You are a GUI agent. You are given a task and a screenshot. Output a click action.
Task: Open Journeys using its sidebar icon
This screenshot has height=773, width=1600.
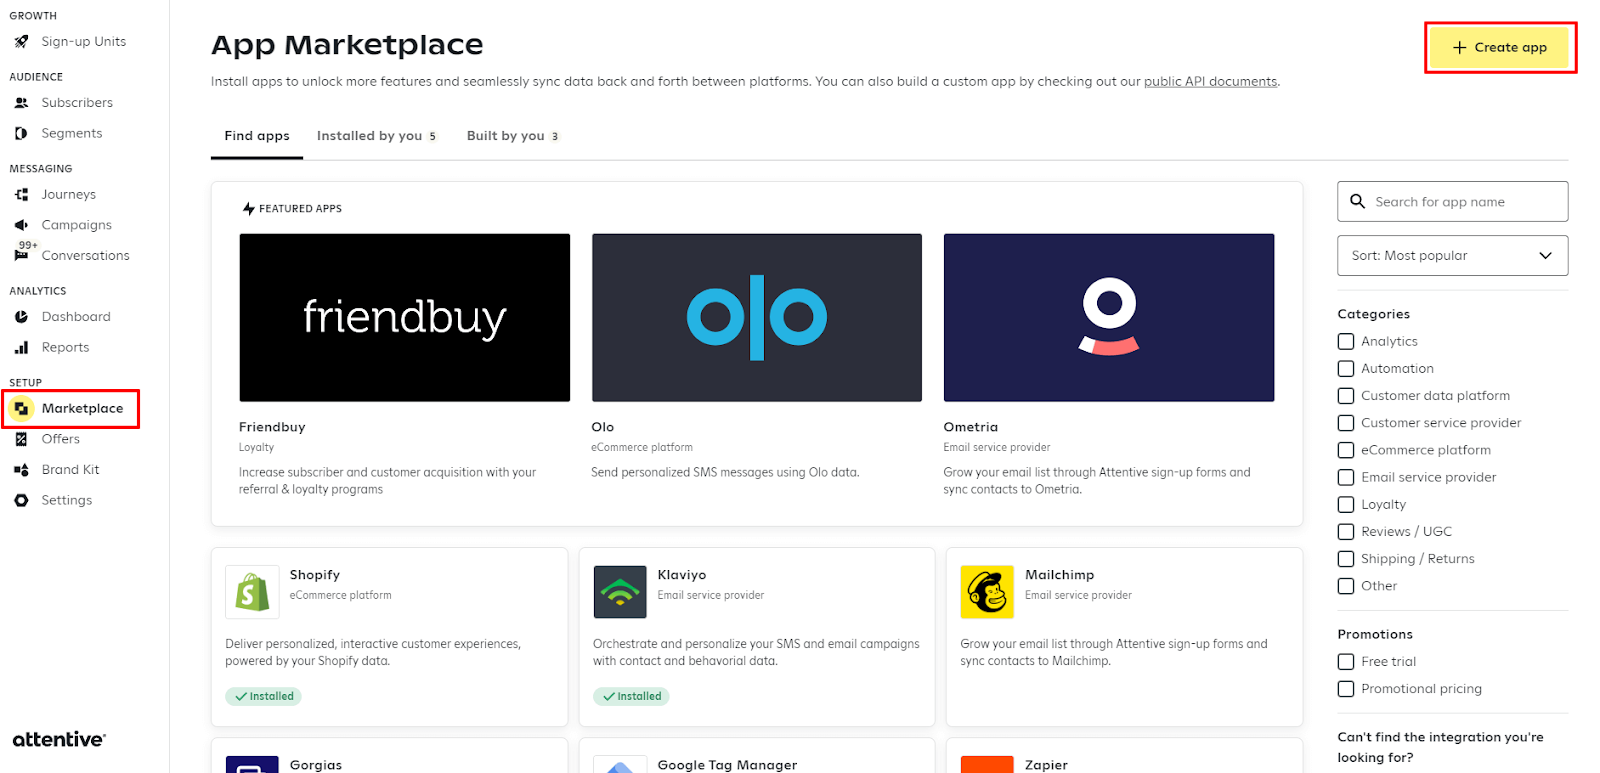tap(21, 195)
